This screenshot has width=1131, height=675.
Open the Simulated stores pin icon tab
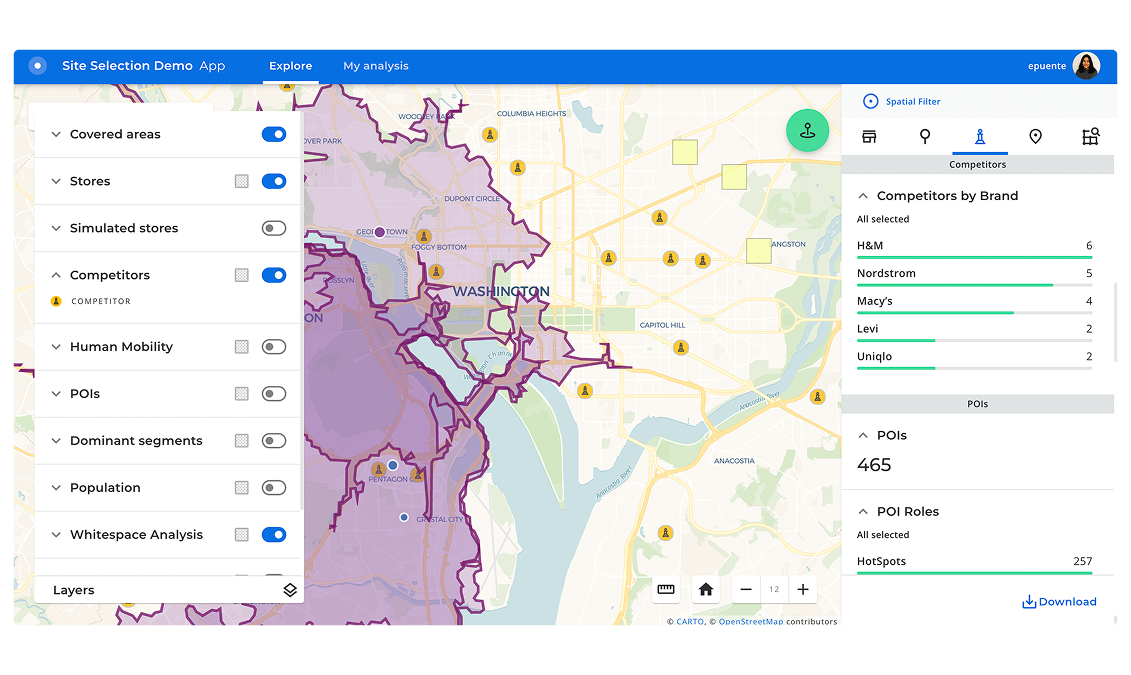tap(924, 136)
